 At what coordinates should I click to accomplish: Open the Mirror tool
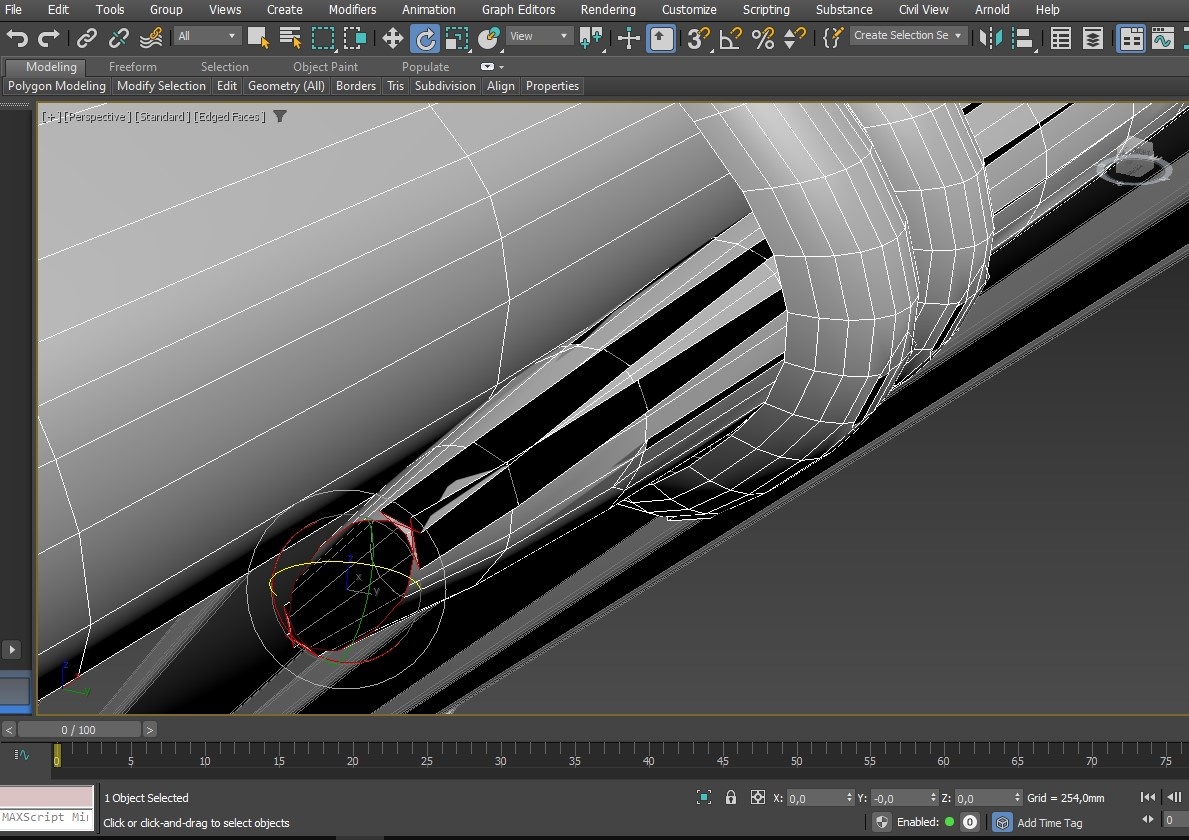coord(990,39)
